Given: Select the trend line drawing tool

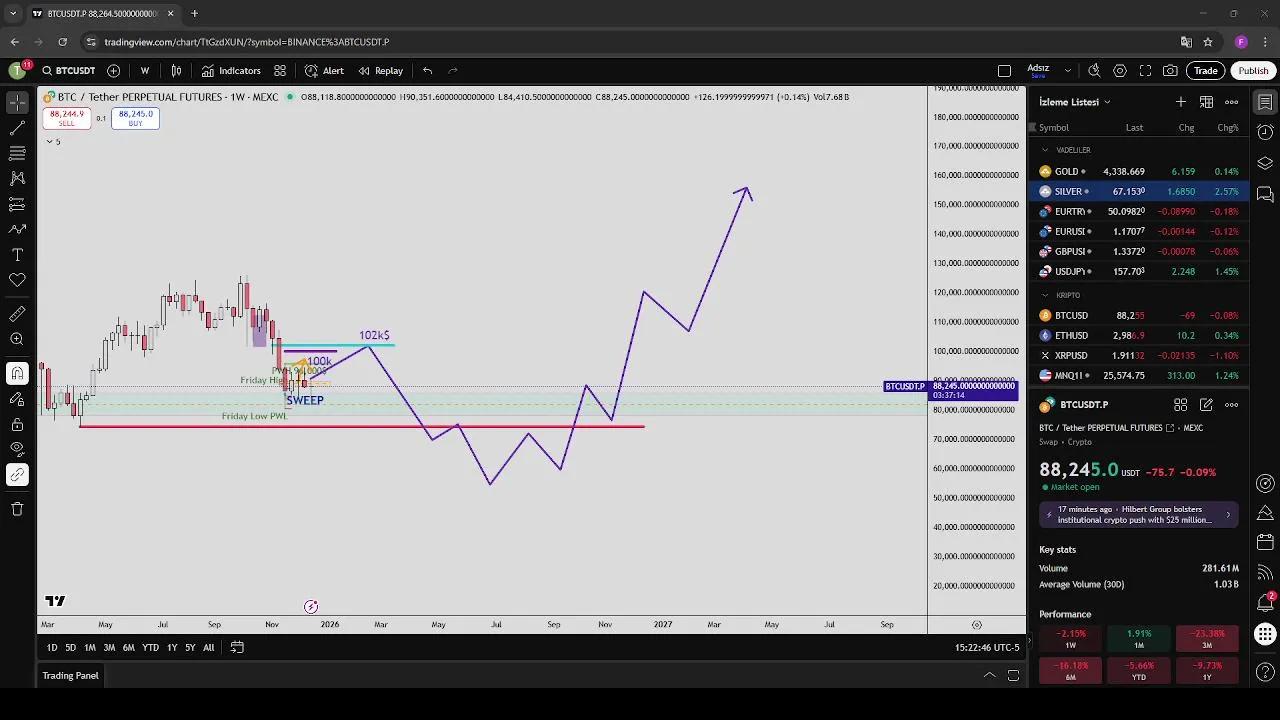Looking at the screenshot, I should [x=17, y=128].
